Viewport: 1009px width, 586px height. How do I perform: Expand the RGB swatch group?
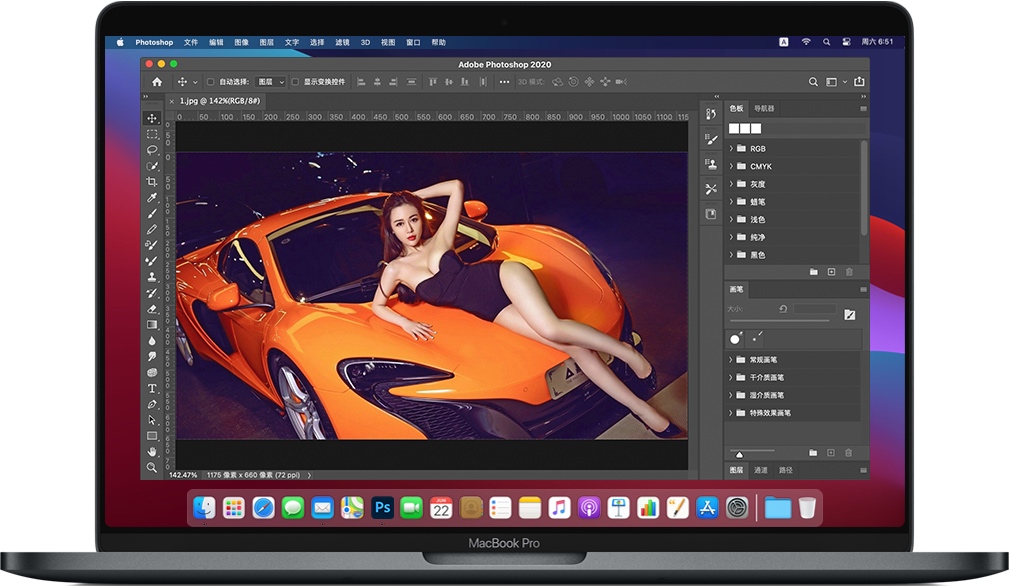pos(732,147)
